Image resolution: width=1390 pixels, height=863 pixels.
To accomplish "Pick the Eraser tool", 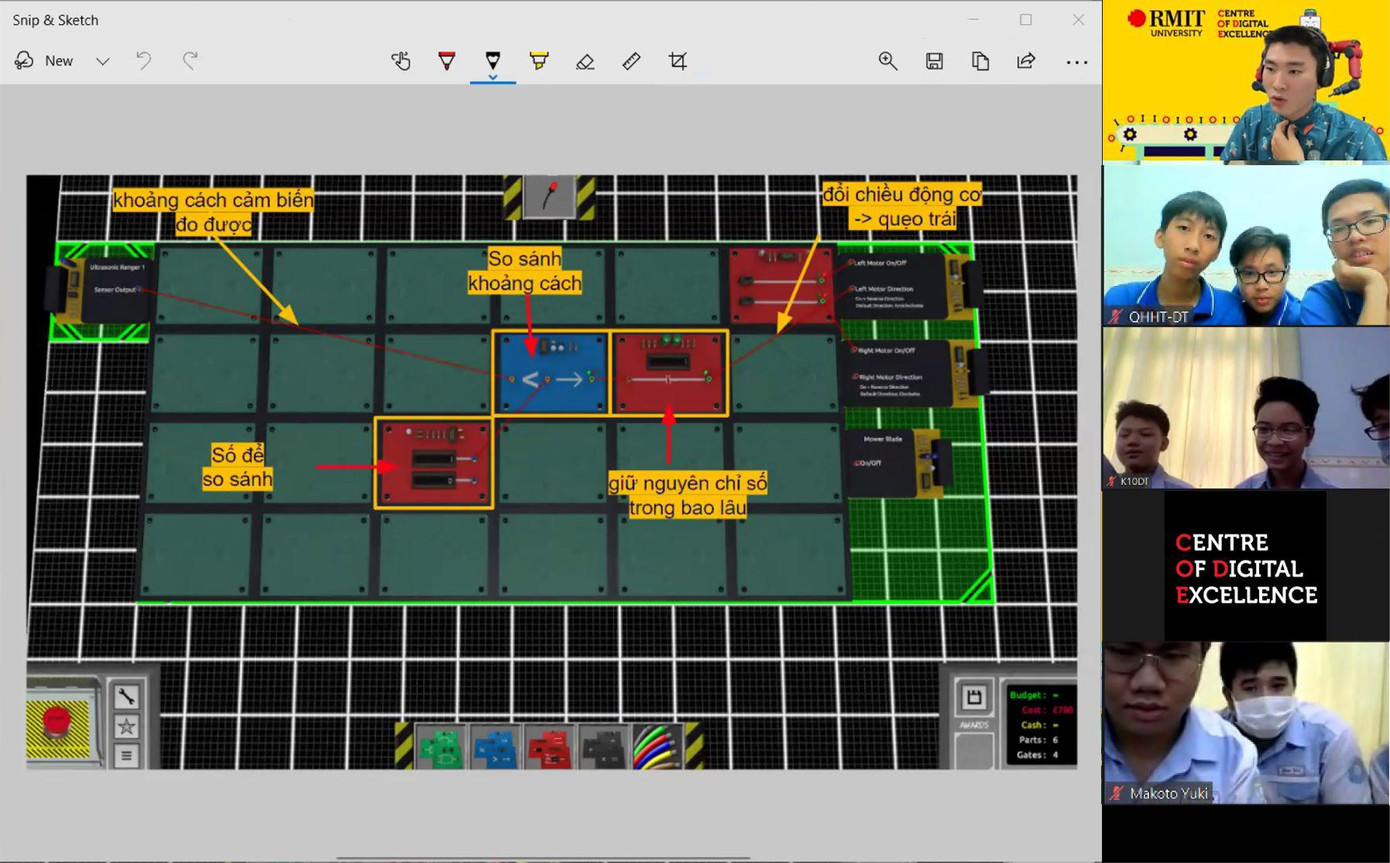I will (x=585, y=61).
